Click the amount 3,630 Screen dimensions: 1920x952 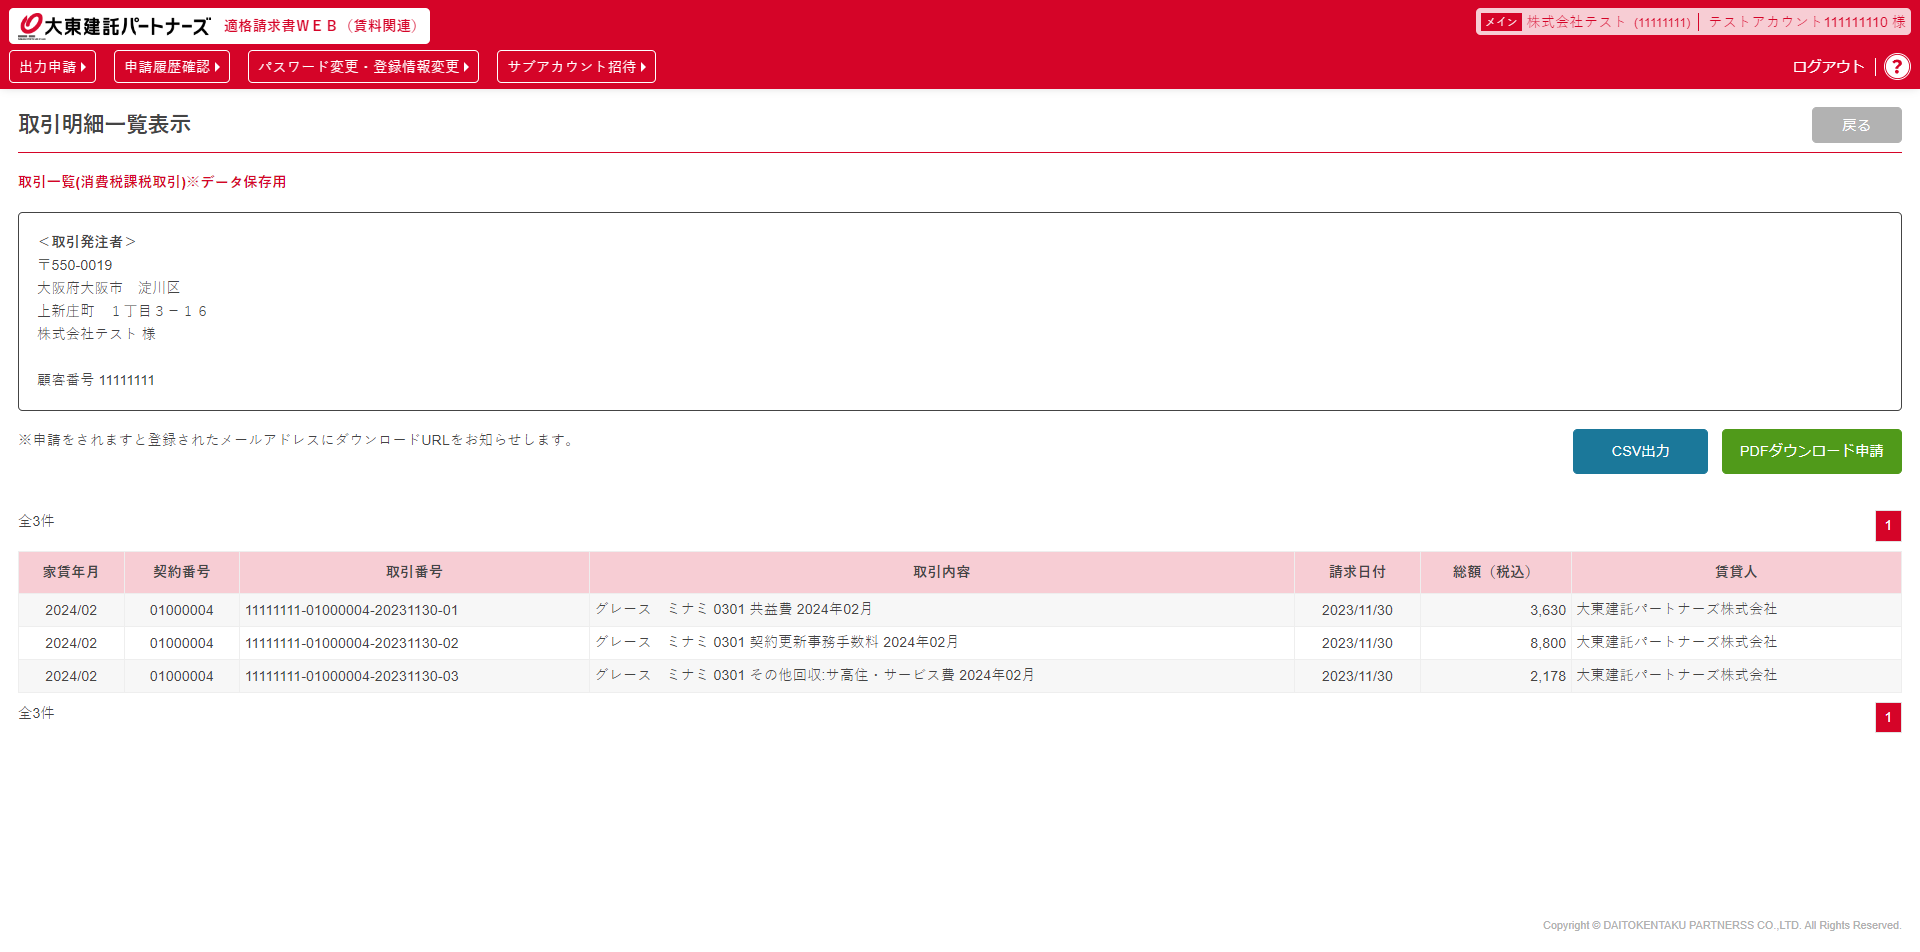click(x=1547, y=610)
